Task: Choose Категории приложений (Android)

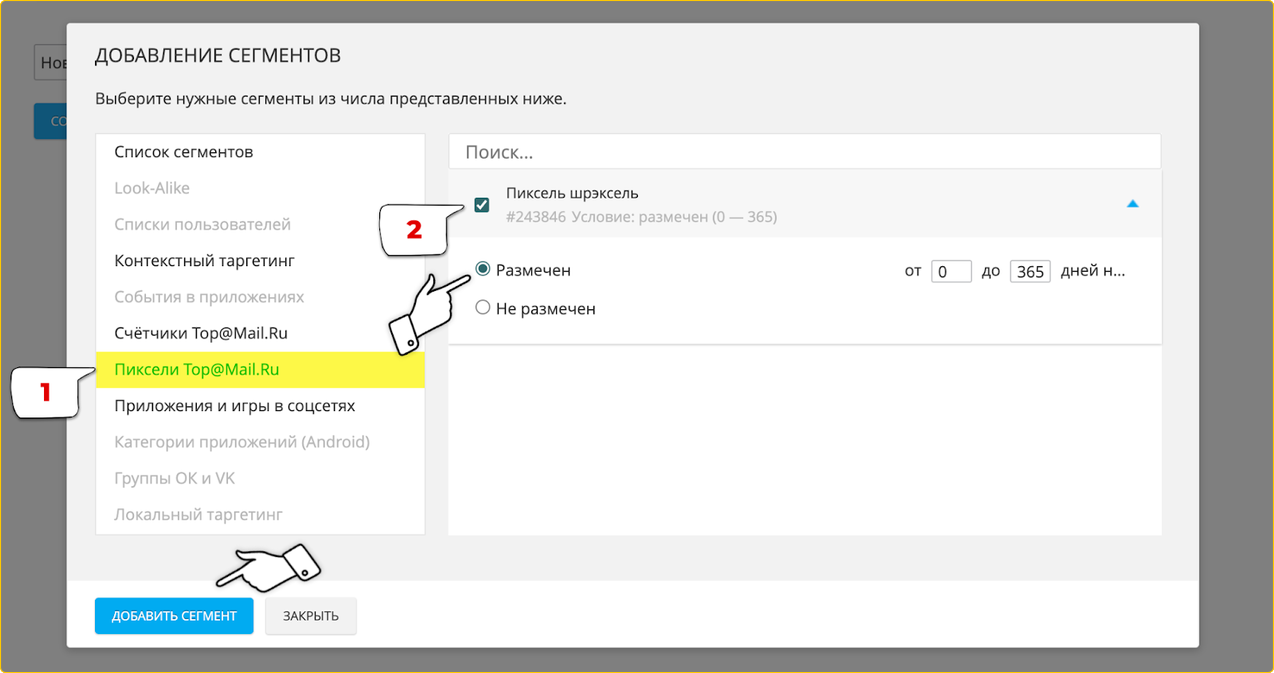Action: pos(242,442)
